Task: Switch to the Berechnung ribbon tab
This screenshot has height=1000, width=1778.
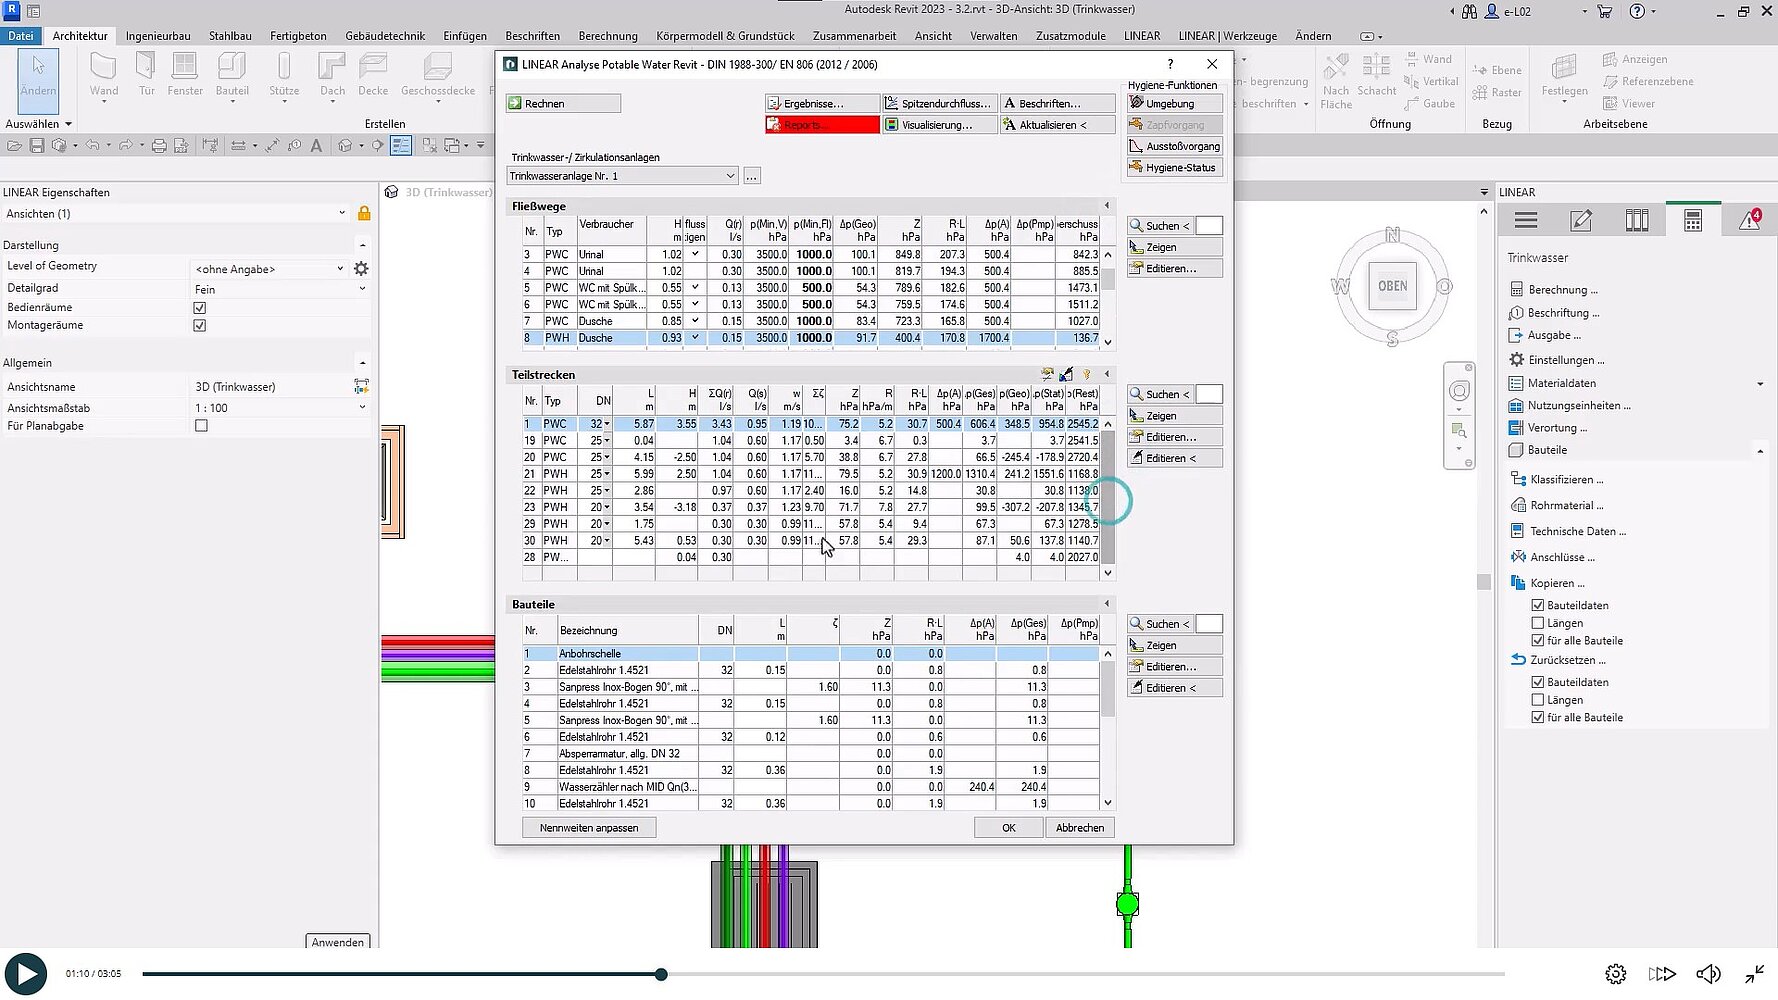Action: 607,36
